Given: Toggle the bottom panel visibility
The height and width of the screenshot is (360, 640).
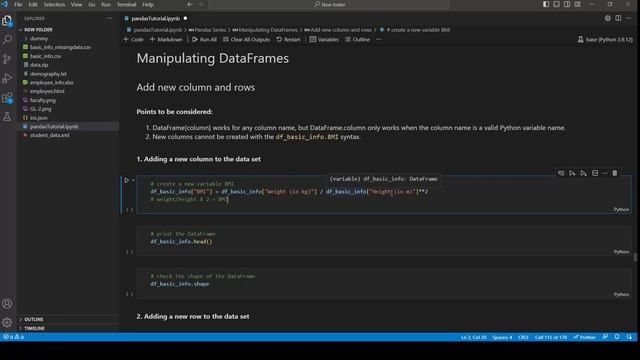Looking at the screenshot, I should point(556,4).
